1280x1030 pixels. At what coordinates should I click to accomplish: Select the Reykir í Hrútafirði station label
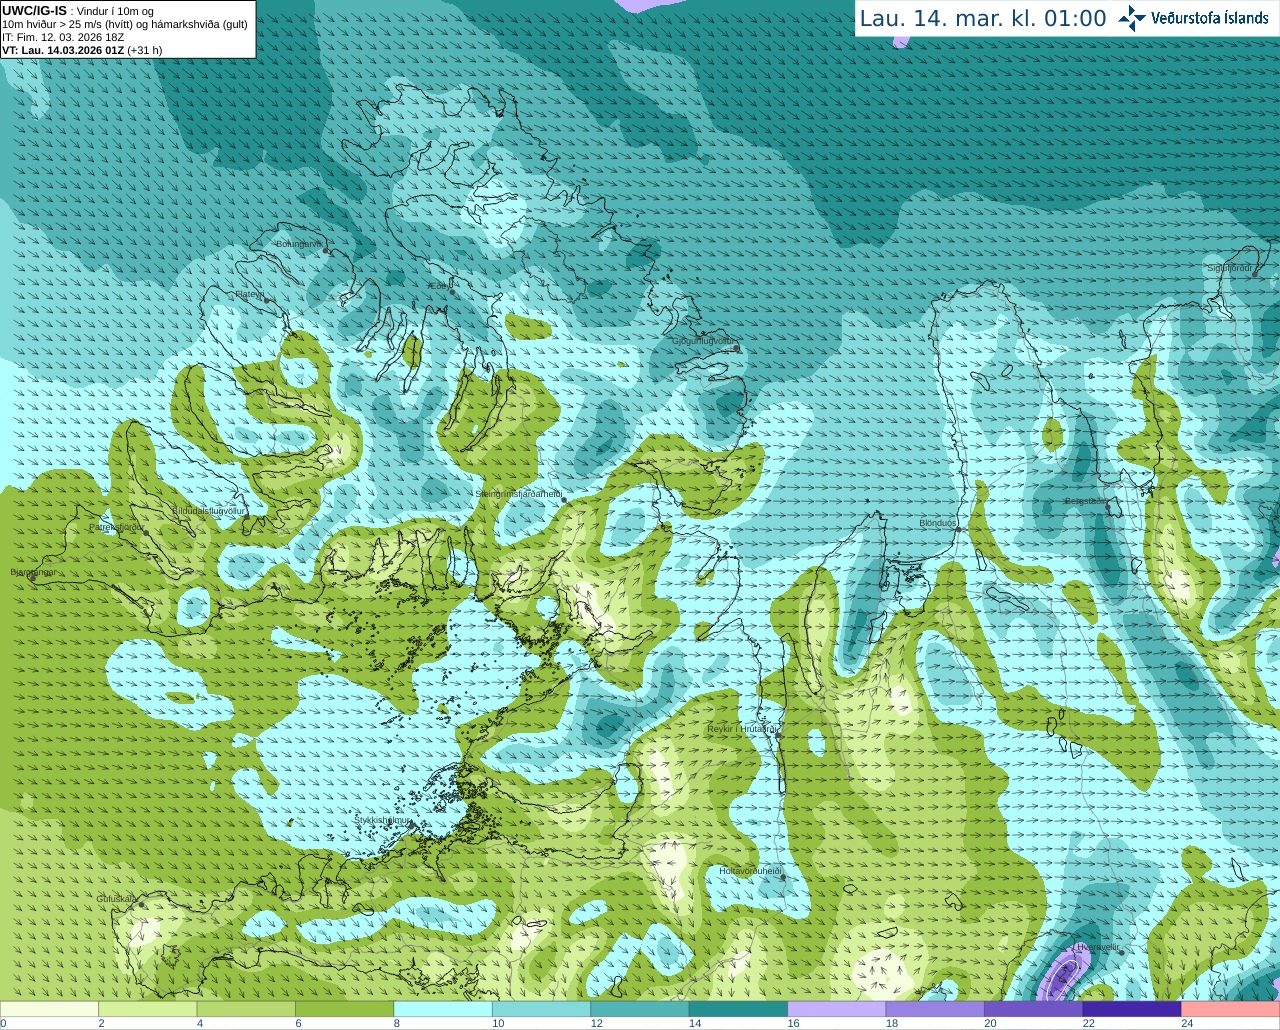743,729
